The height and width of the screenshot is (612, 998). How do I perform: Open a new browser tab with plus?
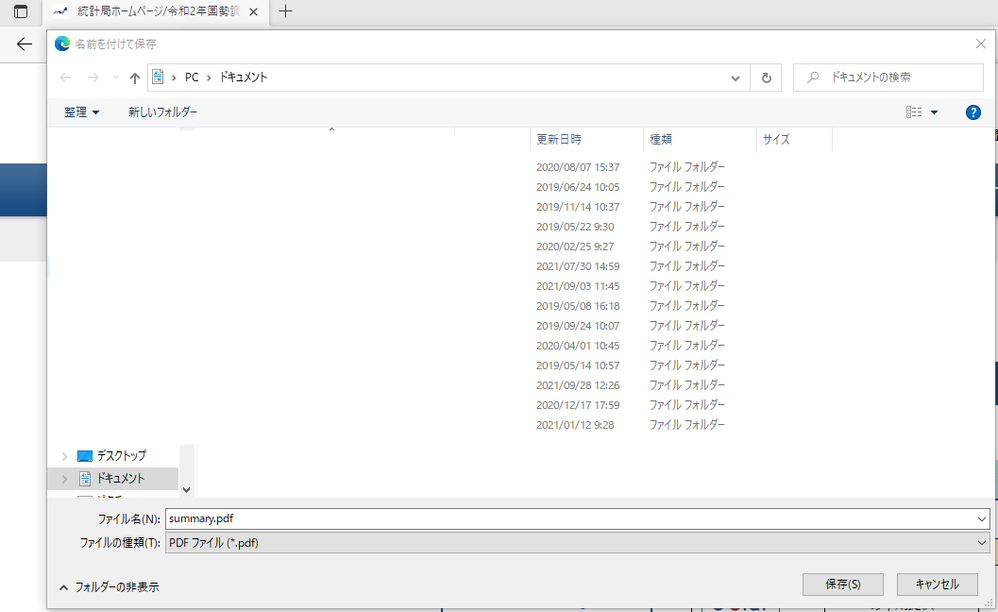[x=285, y=11]
